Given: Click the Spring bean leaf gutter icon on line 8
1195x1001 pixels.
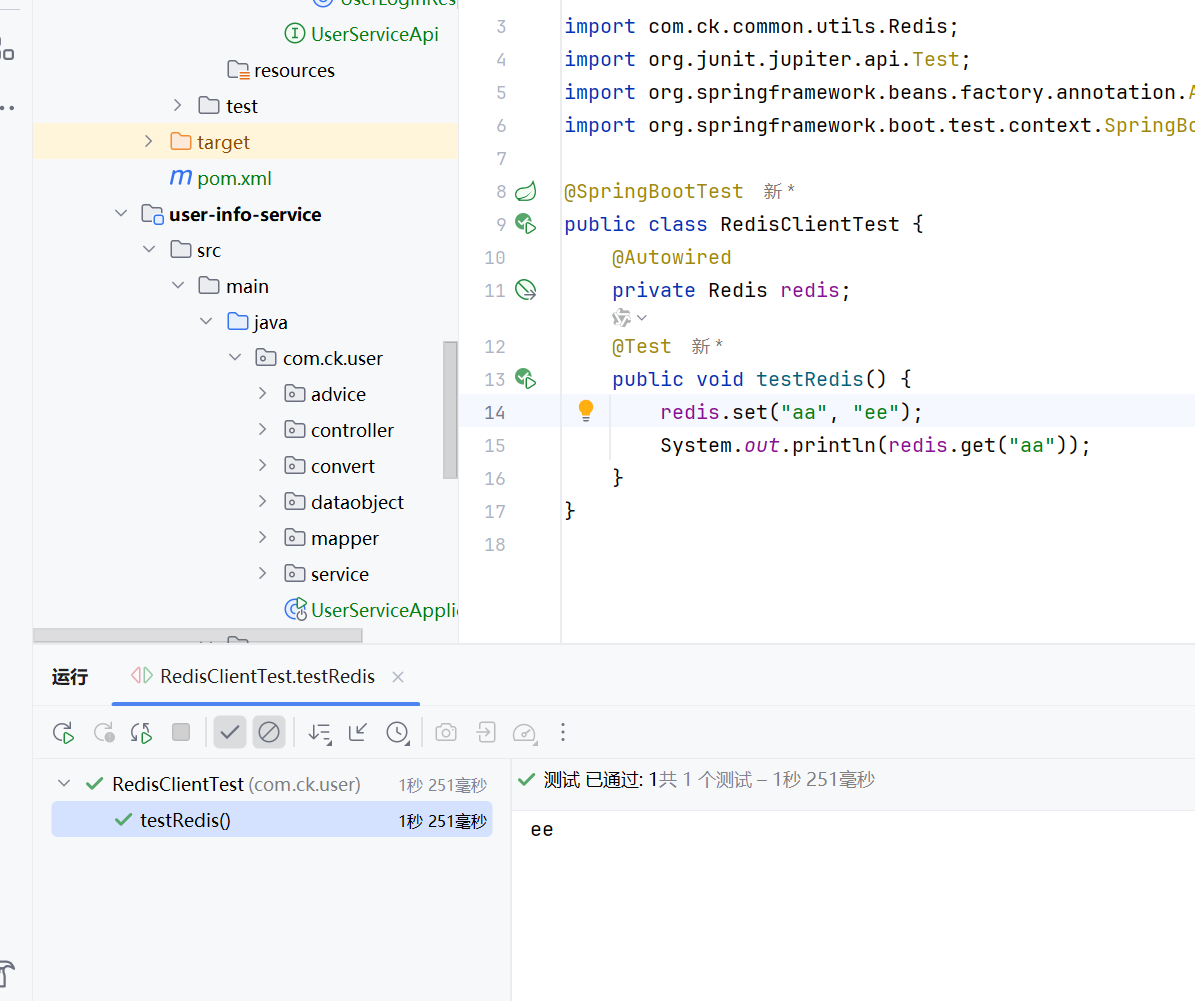Looking at the screenshot, I should (526, 191).
